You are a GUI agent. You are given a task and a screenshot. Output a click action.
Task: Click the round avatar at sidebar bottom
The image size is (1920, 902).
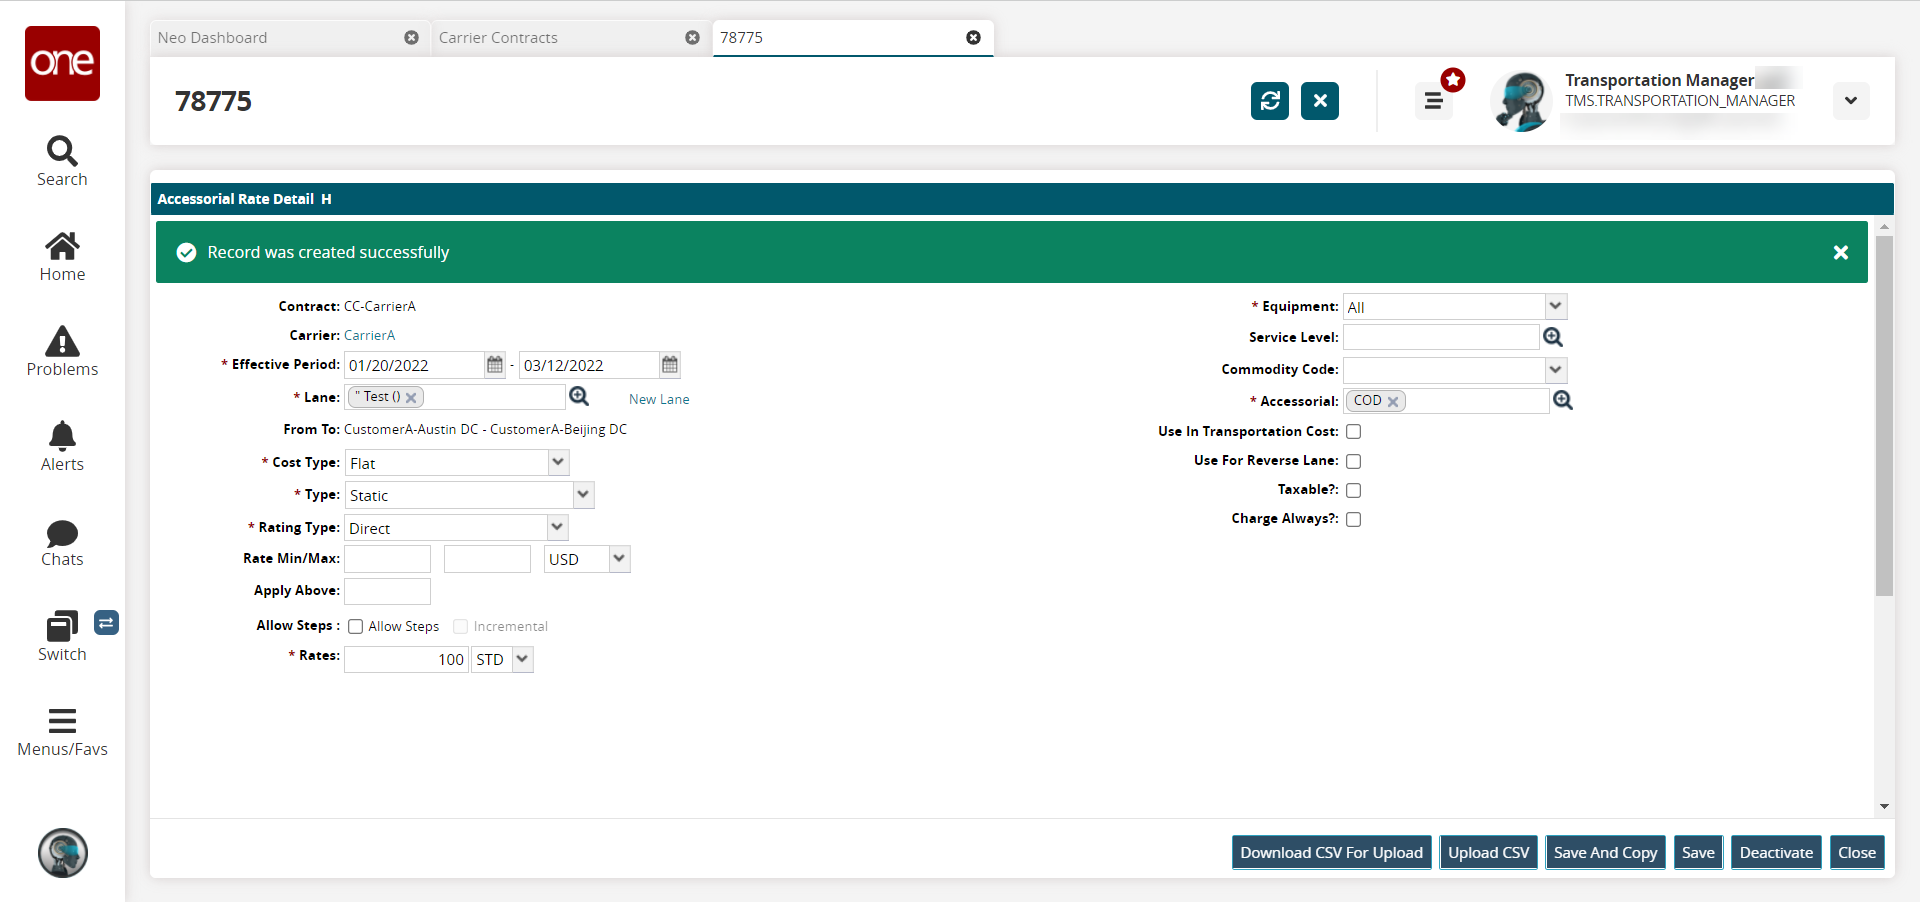[63, 853]
